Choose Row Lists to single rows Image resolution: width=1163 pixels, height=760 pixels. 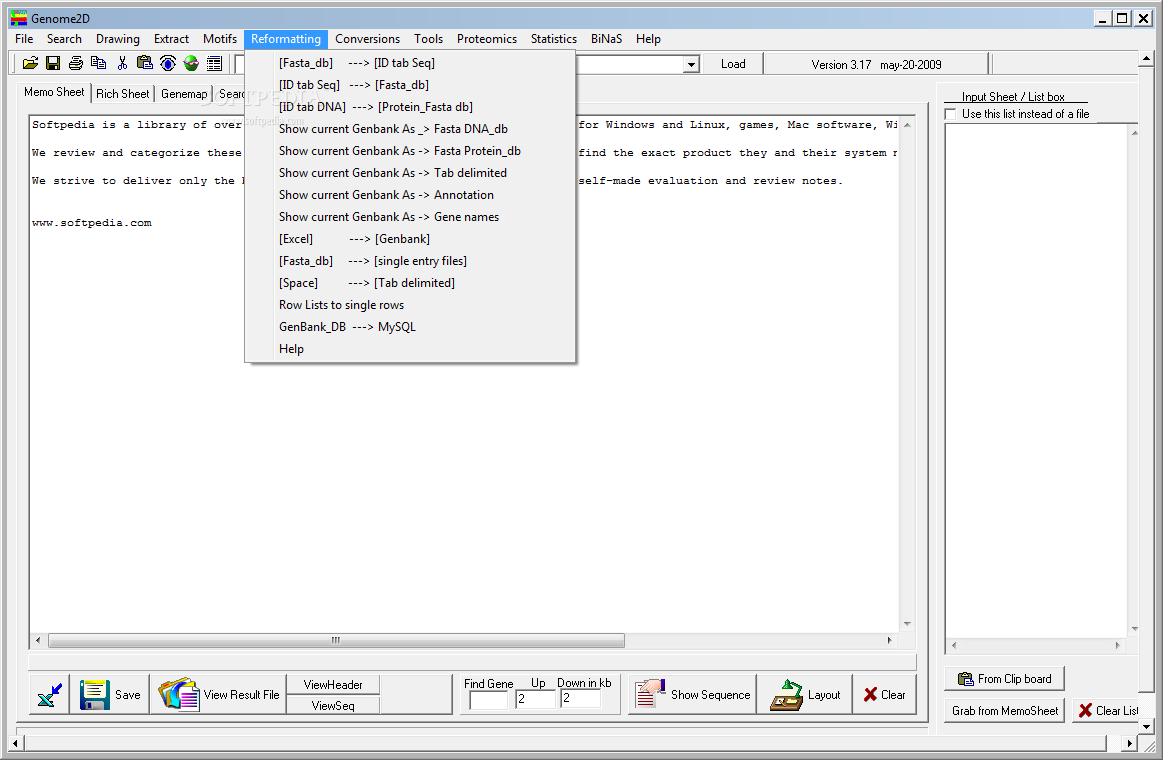pos(410,305)
